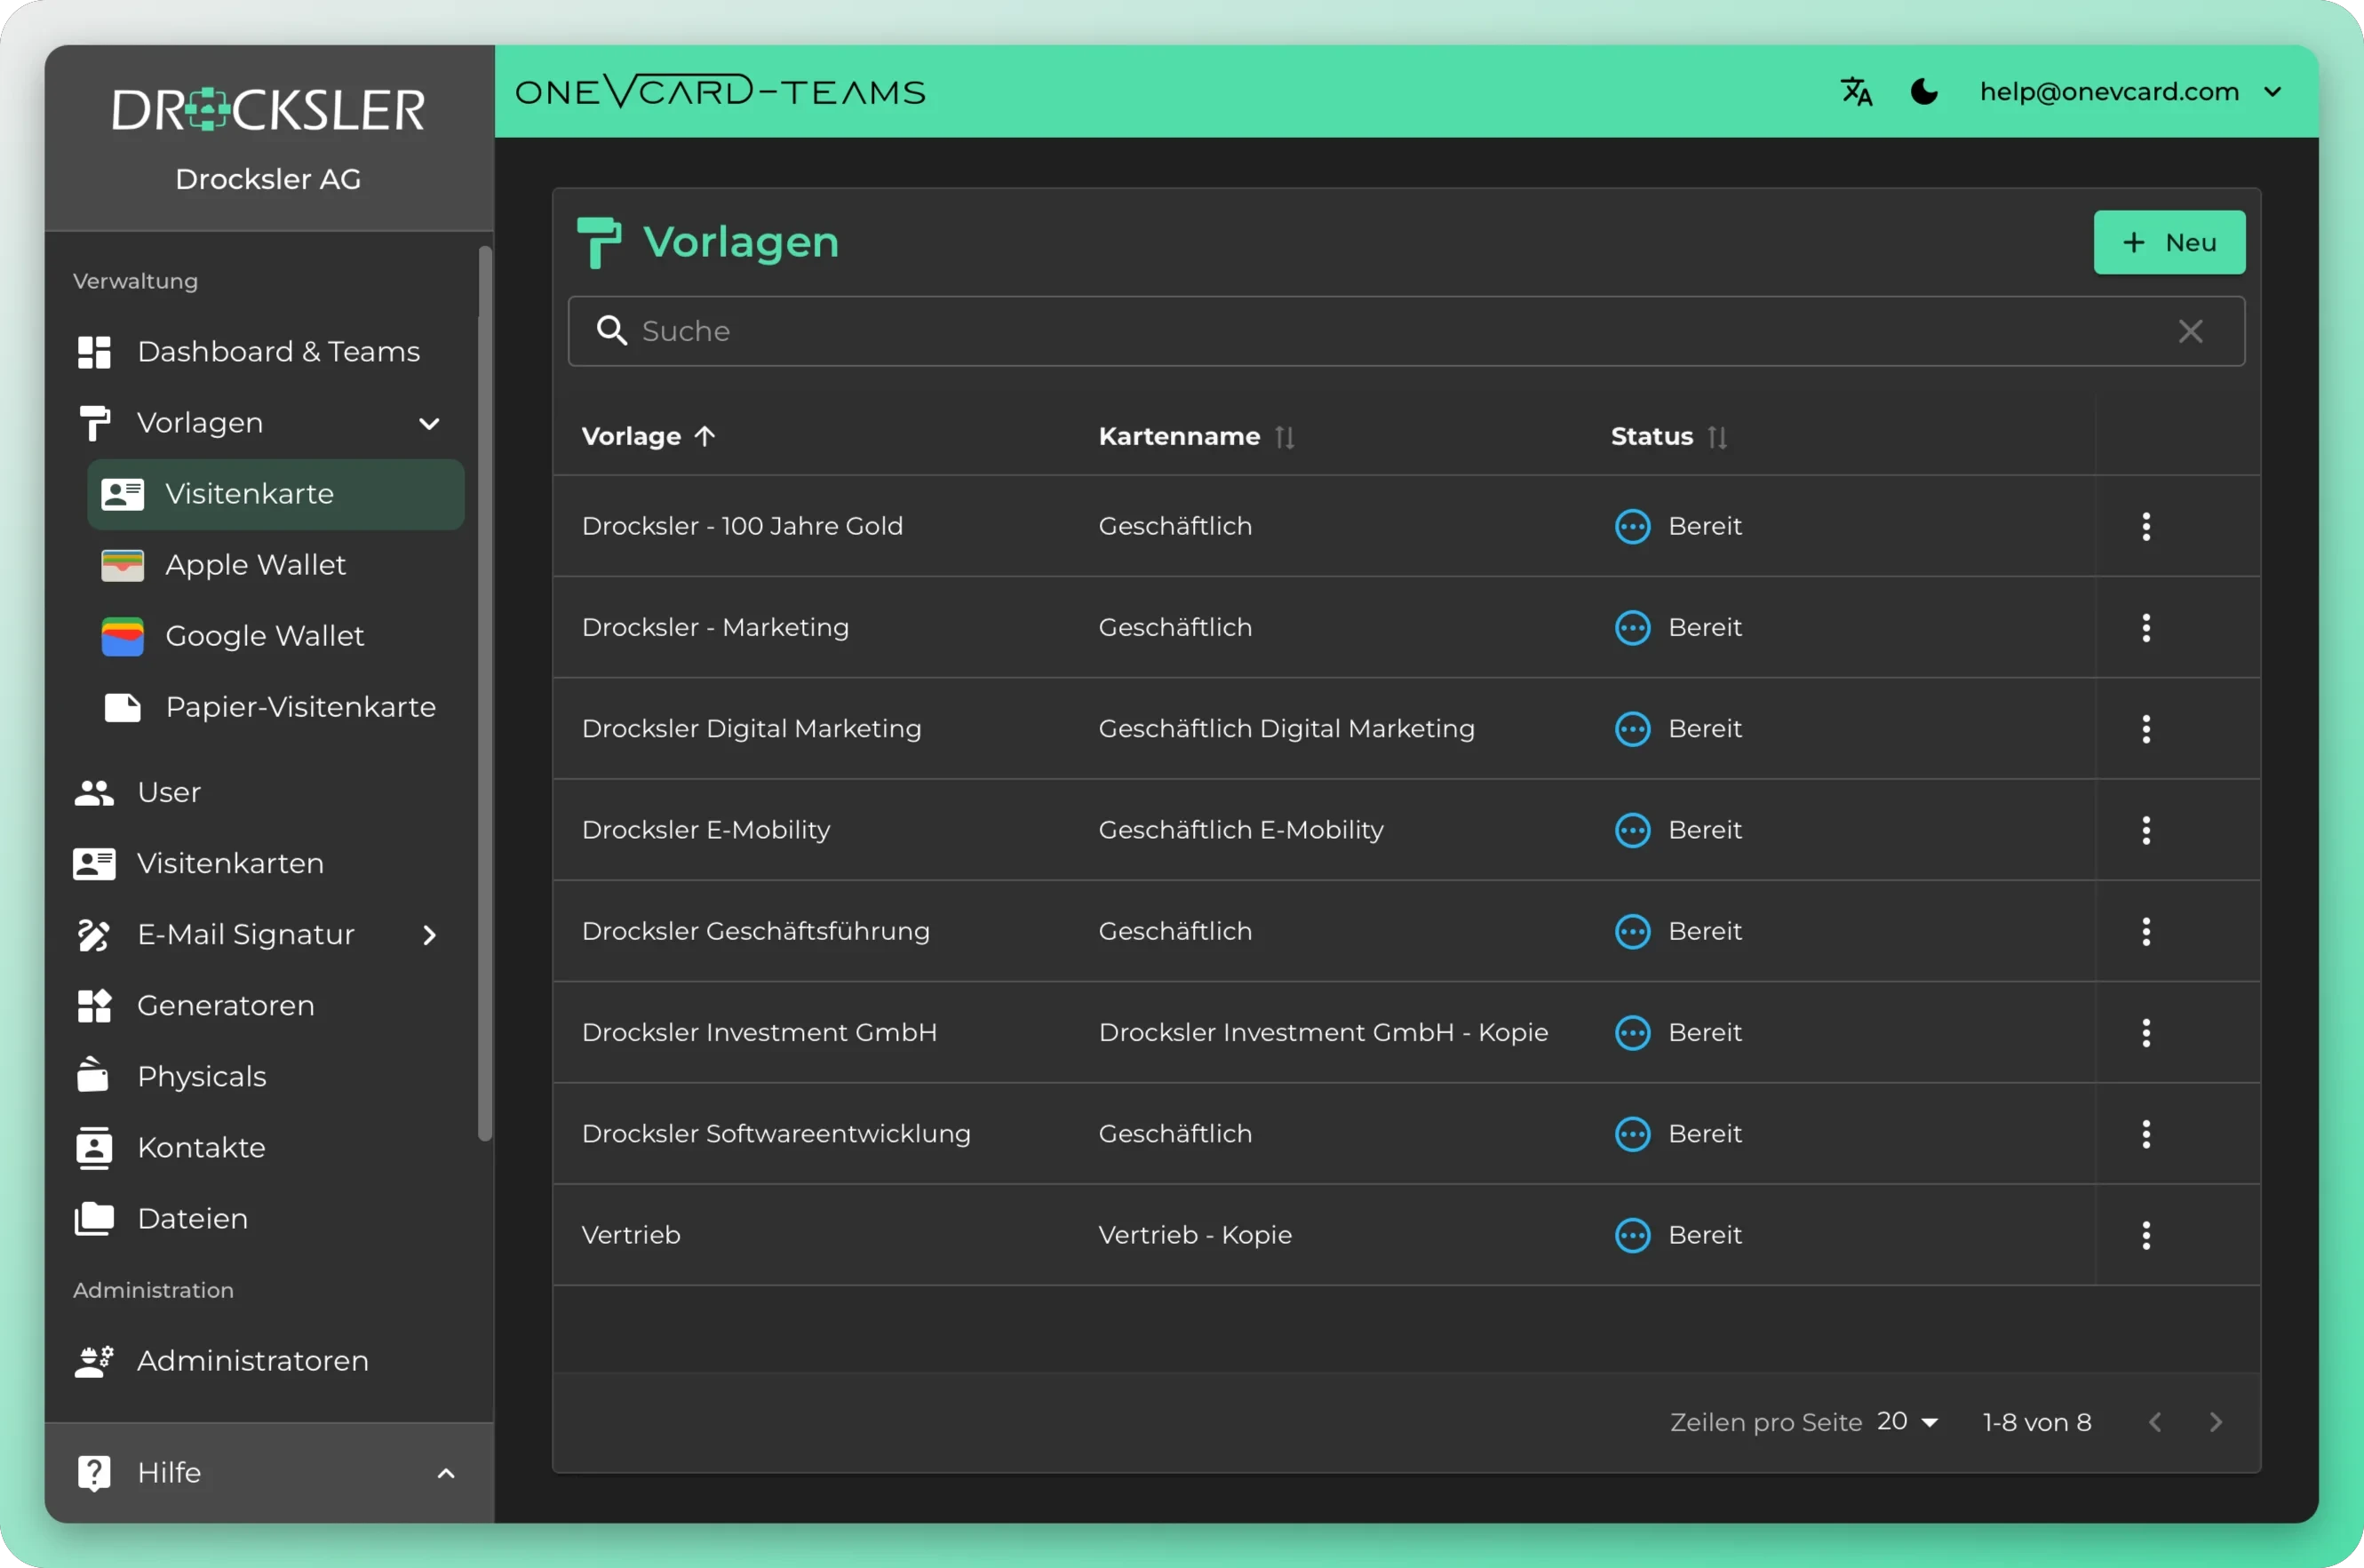Click the User people icon
The height and width of the screenshot is (1568, 2364).
click(x=94, y=793)
